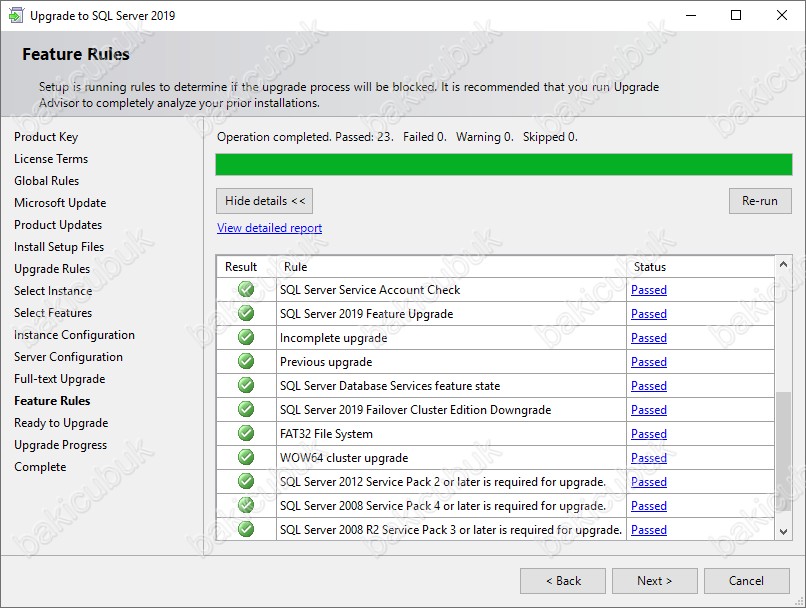The width and height of the screenshot is (806, 608).
Task: Click the 'Incomplete upgrade' rule name
Action: click(x=334, y=338)
